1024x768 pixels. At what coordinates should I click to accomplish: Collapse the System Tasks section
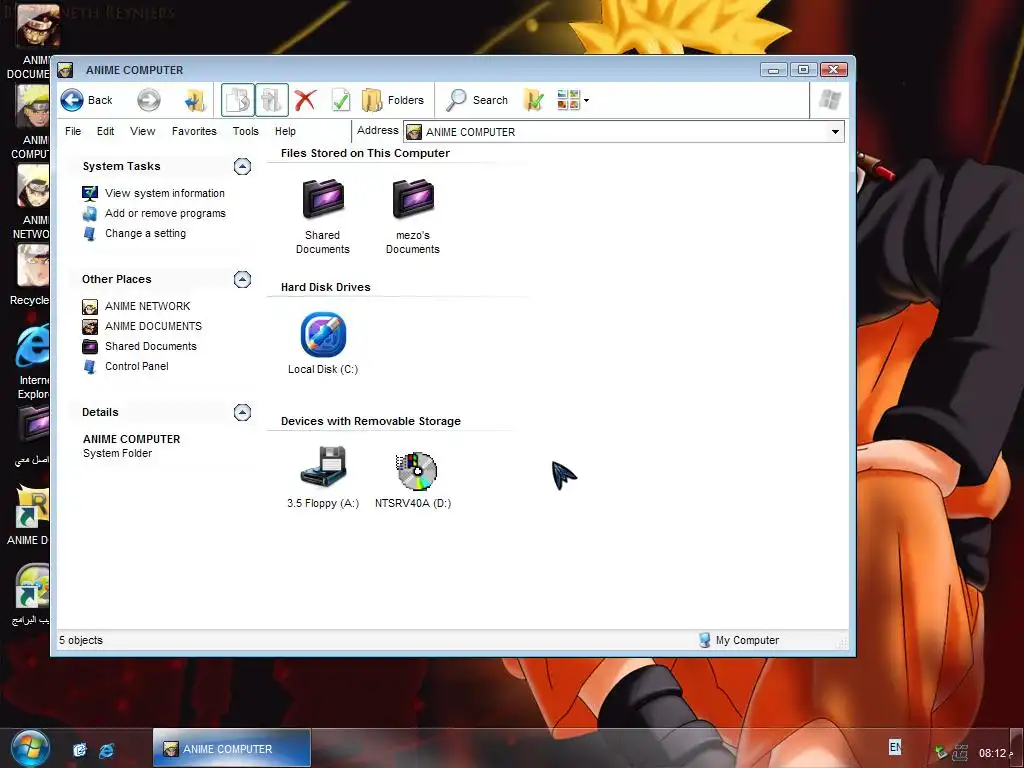click(242, 167)
